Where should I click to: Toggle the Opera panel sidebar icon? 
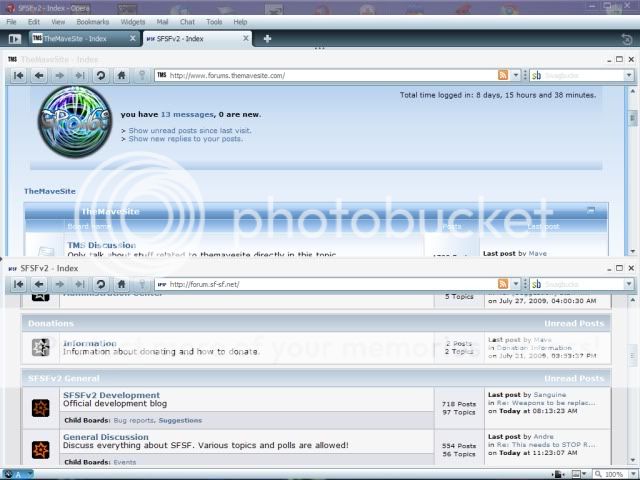pyautogui.click(x=15, y=39)
